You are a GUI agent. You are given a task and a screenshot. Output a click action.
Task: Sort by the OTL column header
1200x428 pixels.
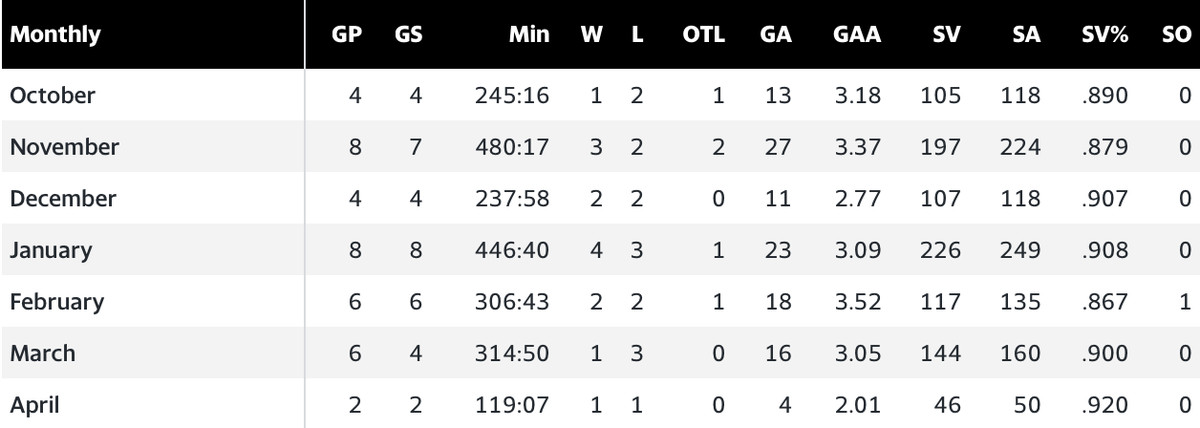tap(703, 35)
